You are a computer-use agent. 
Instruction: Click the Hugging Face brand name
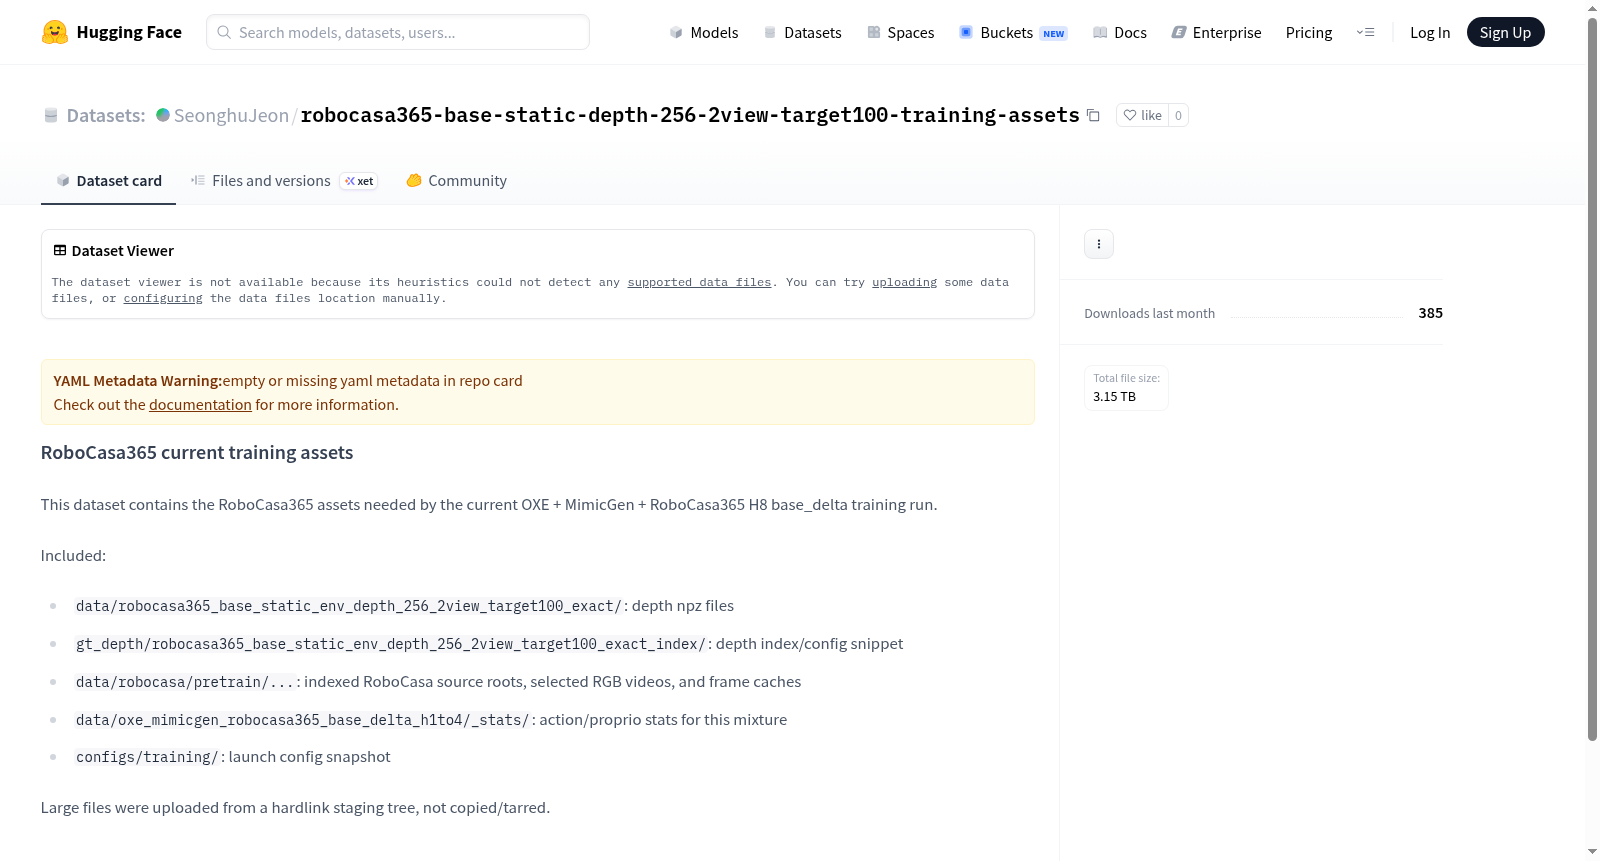coord(129,32)
